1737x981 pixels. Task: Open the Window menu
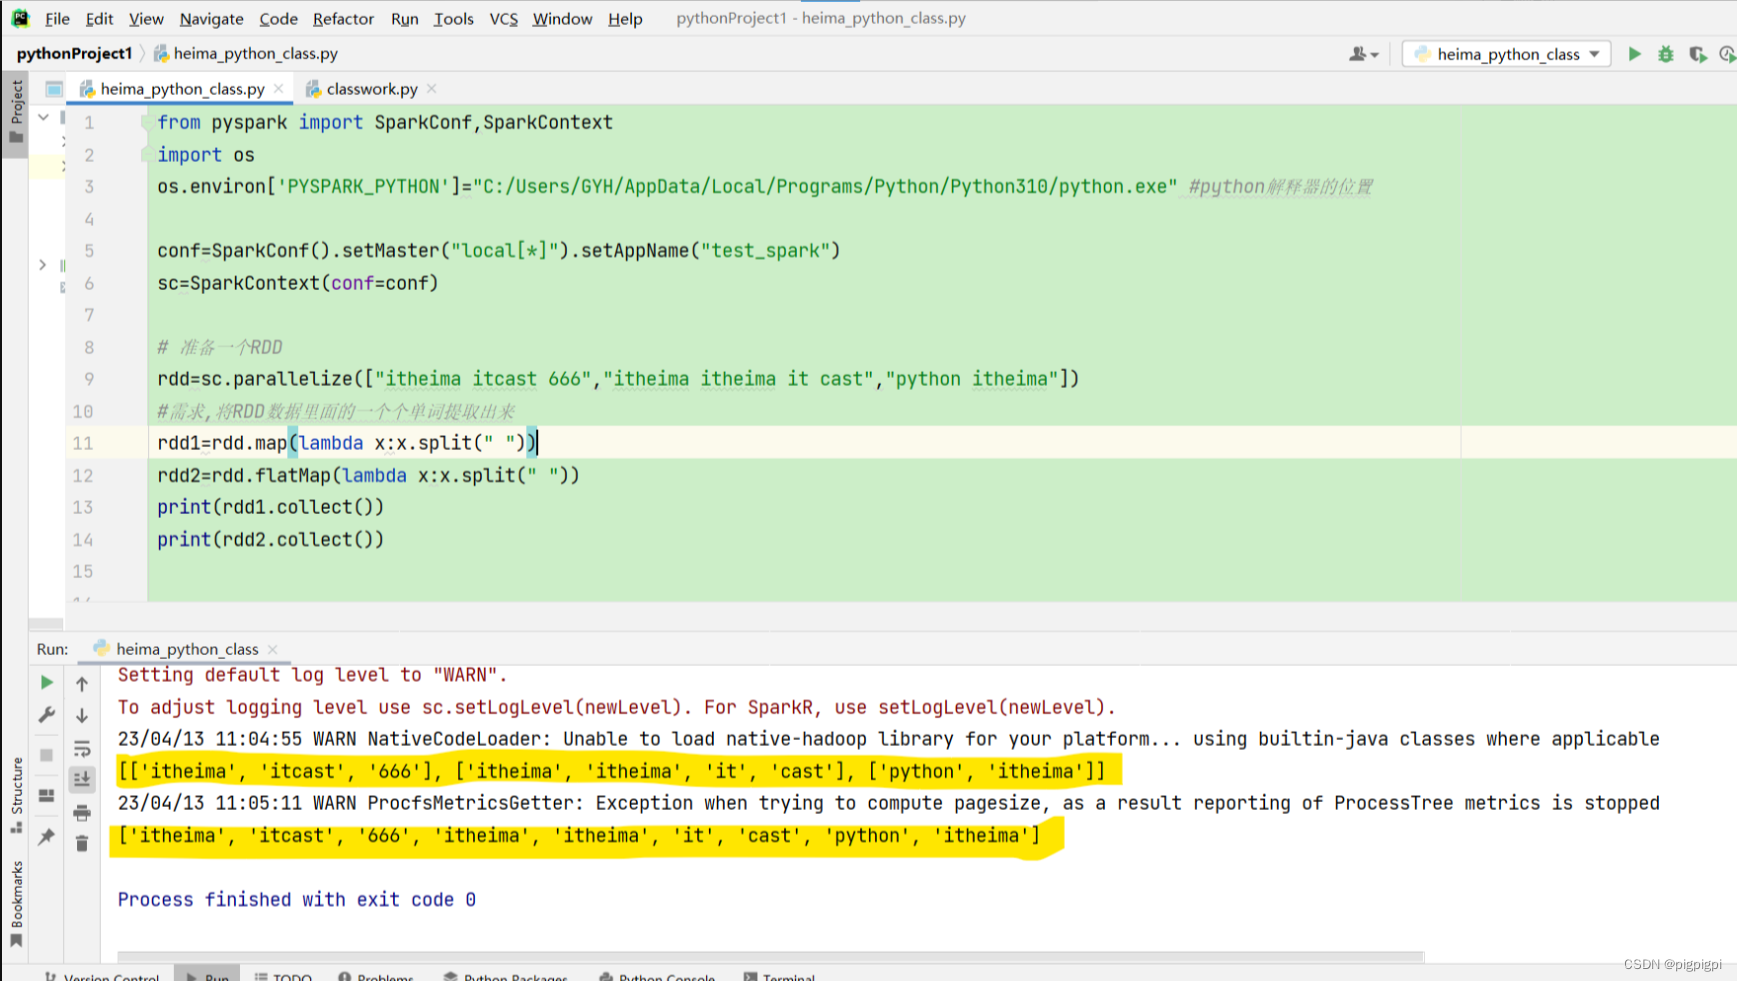click(x=562, y=18)
